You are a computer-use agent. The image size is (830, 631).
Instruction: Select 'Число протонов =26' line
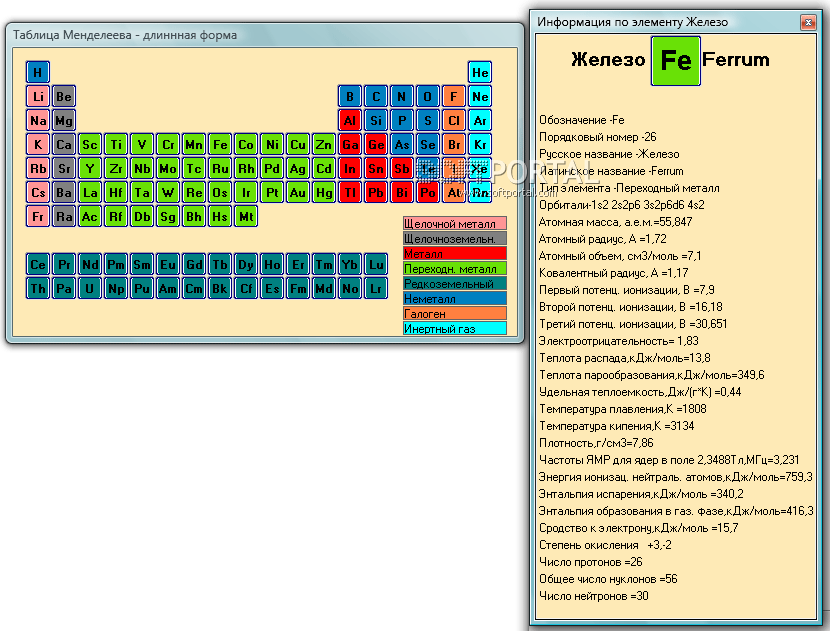pyautogui.click(x=591, y=562)
